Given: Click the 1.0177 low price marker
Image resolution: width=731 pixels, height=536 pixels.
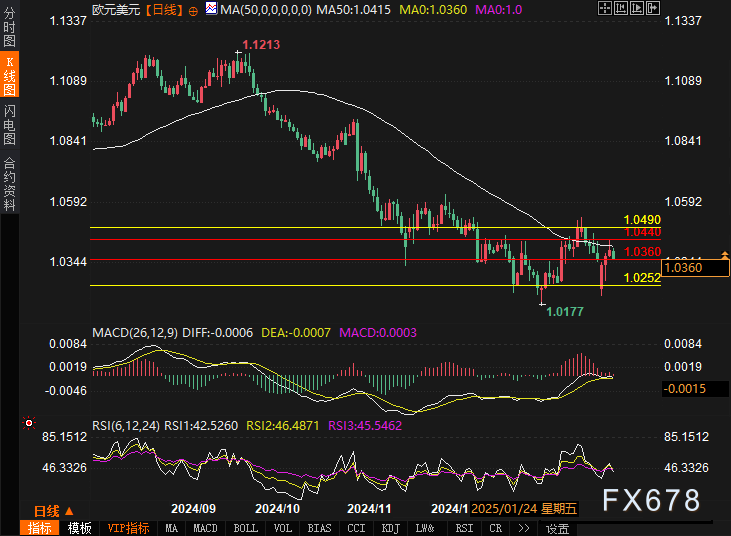Looking at the screenshot, I should (x=565, y=311).
